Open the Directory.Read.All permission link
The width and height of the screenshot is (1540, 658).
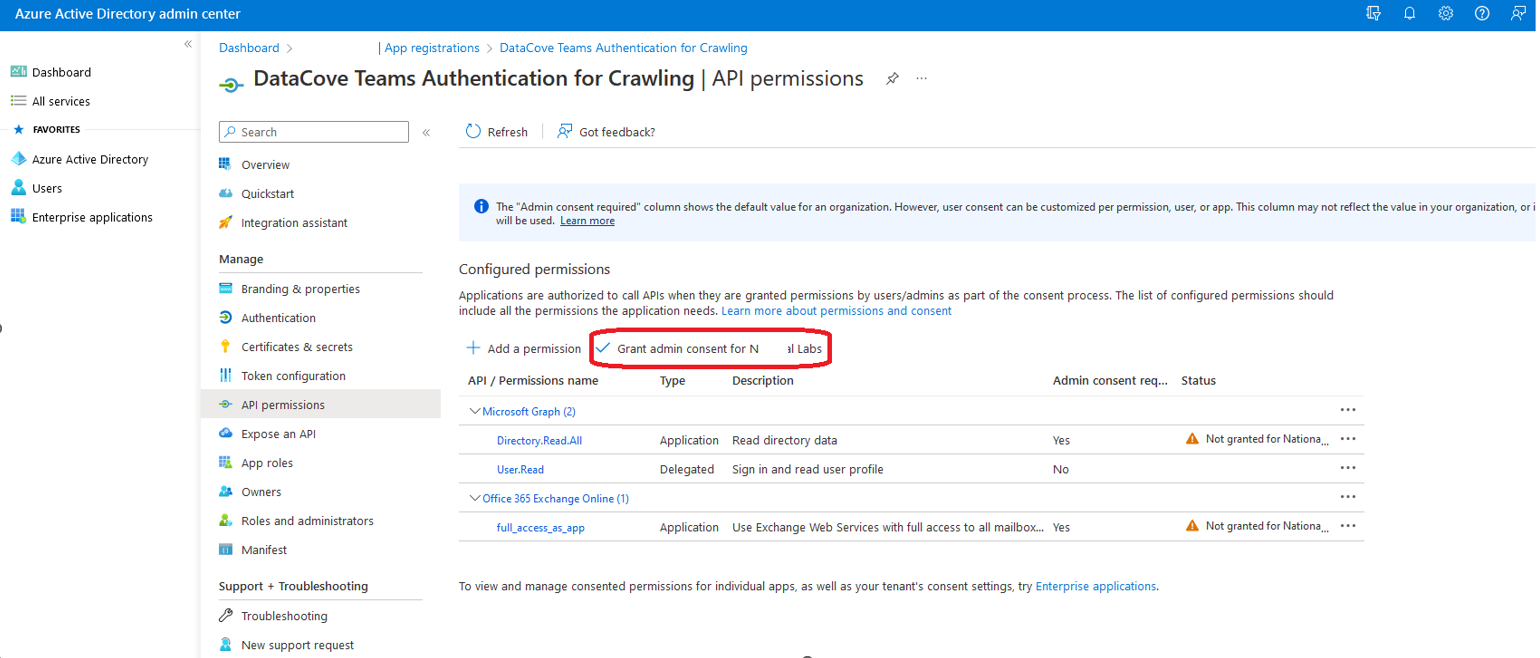coord(539,440)
